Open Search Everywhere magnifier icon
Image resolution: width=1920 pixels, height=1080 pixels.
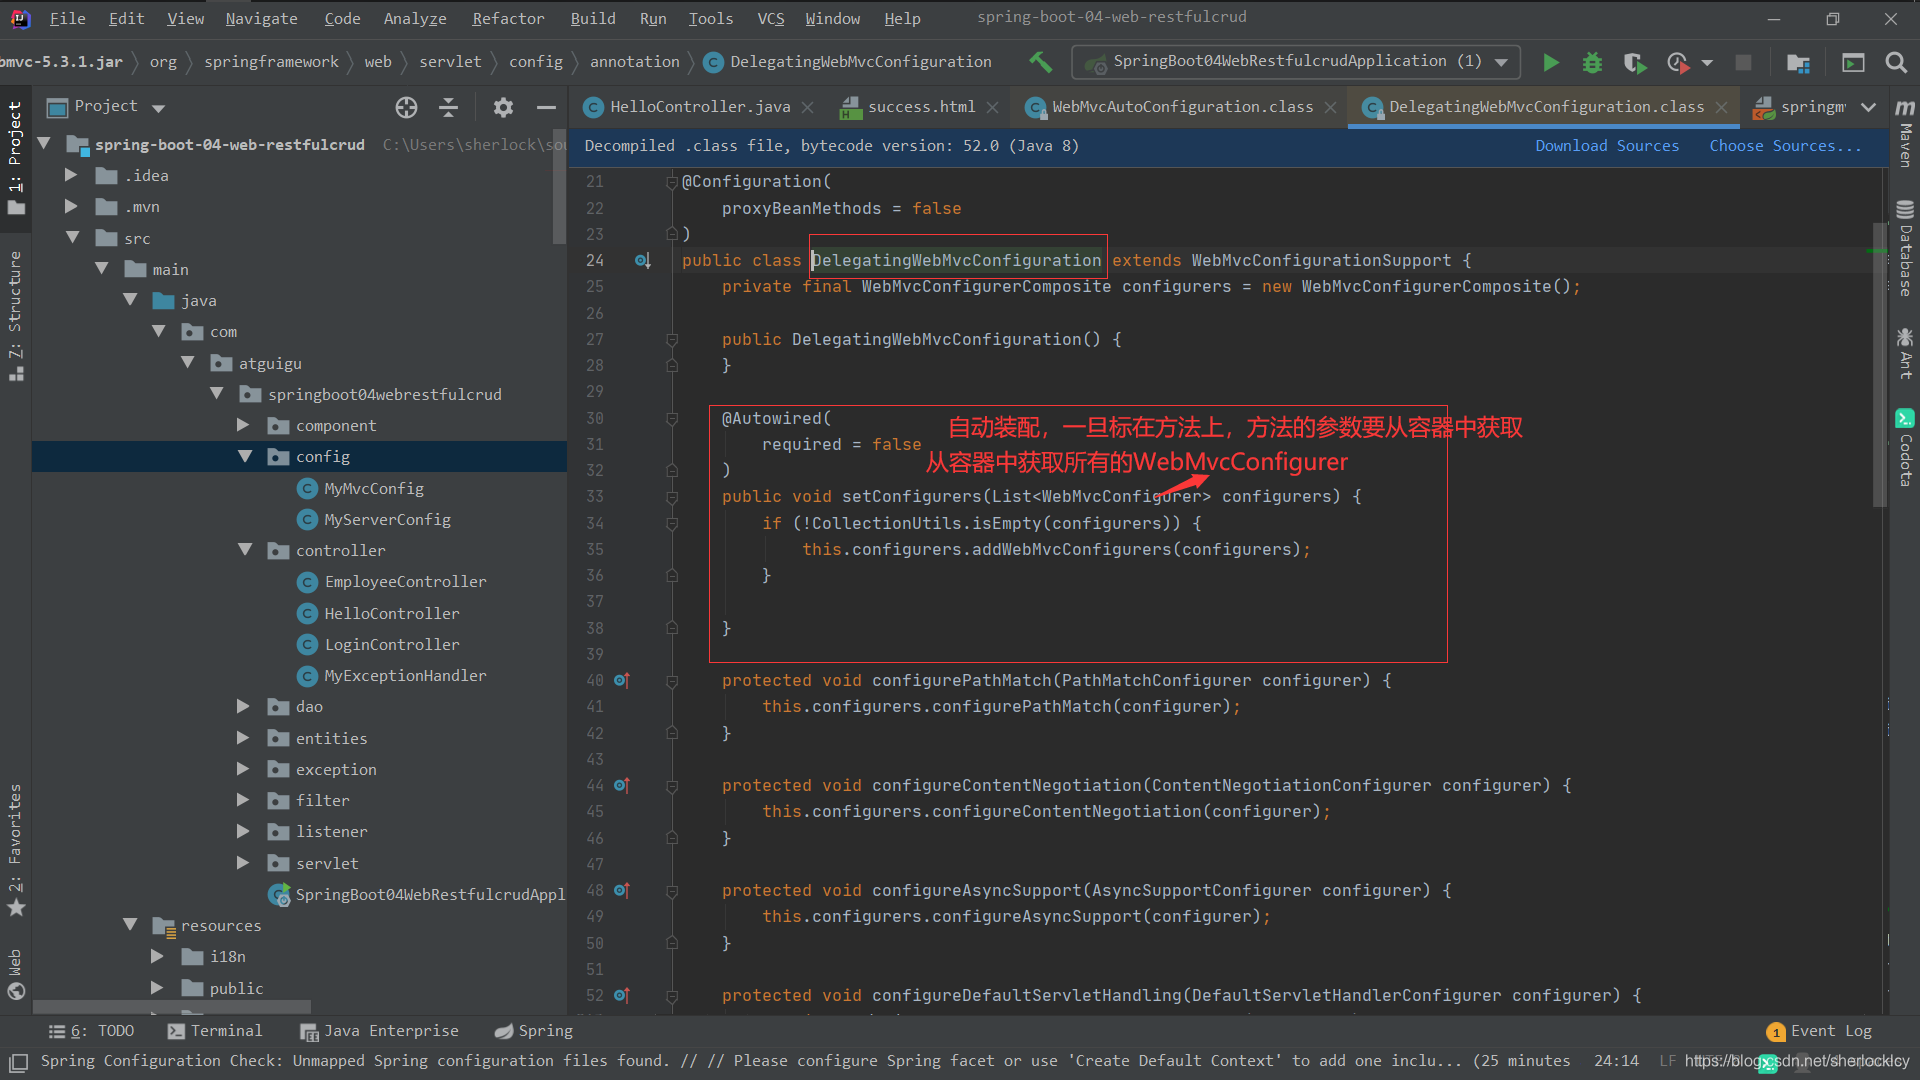click(x=1895, y=62)
